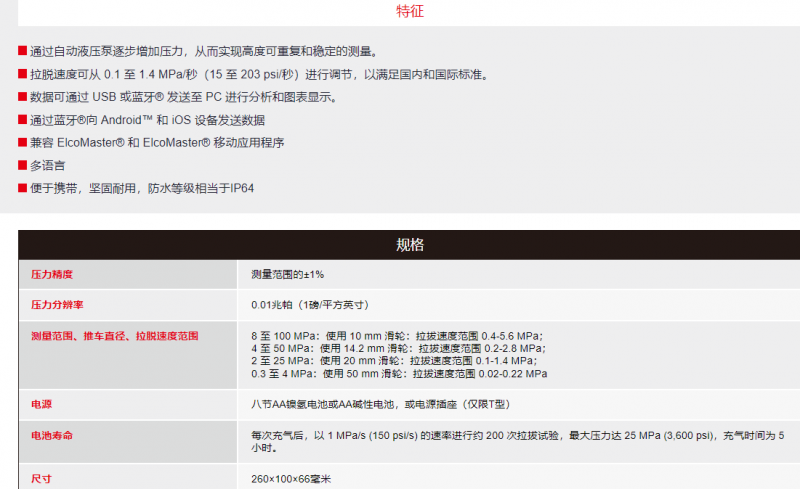Click the red bullet beside the 兼容 ElcoMaster feature
Screen dimensions: 800x489
click(22, 143)
